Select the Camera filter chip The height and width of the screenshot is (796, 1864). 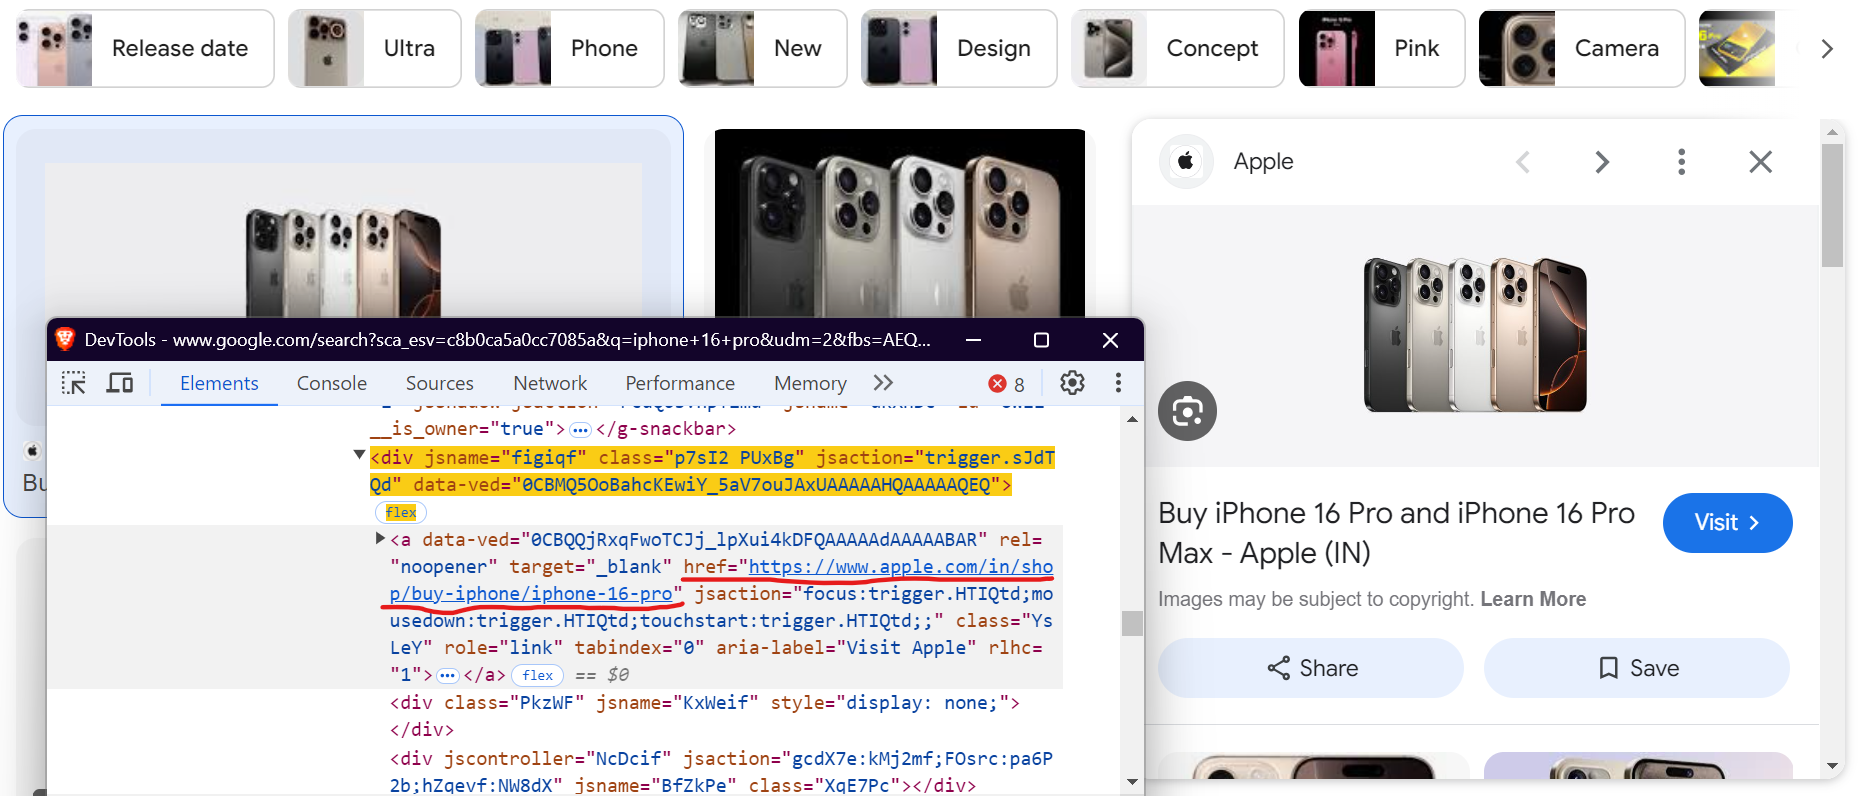pos(1581,48)
